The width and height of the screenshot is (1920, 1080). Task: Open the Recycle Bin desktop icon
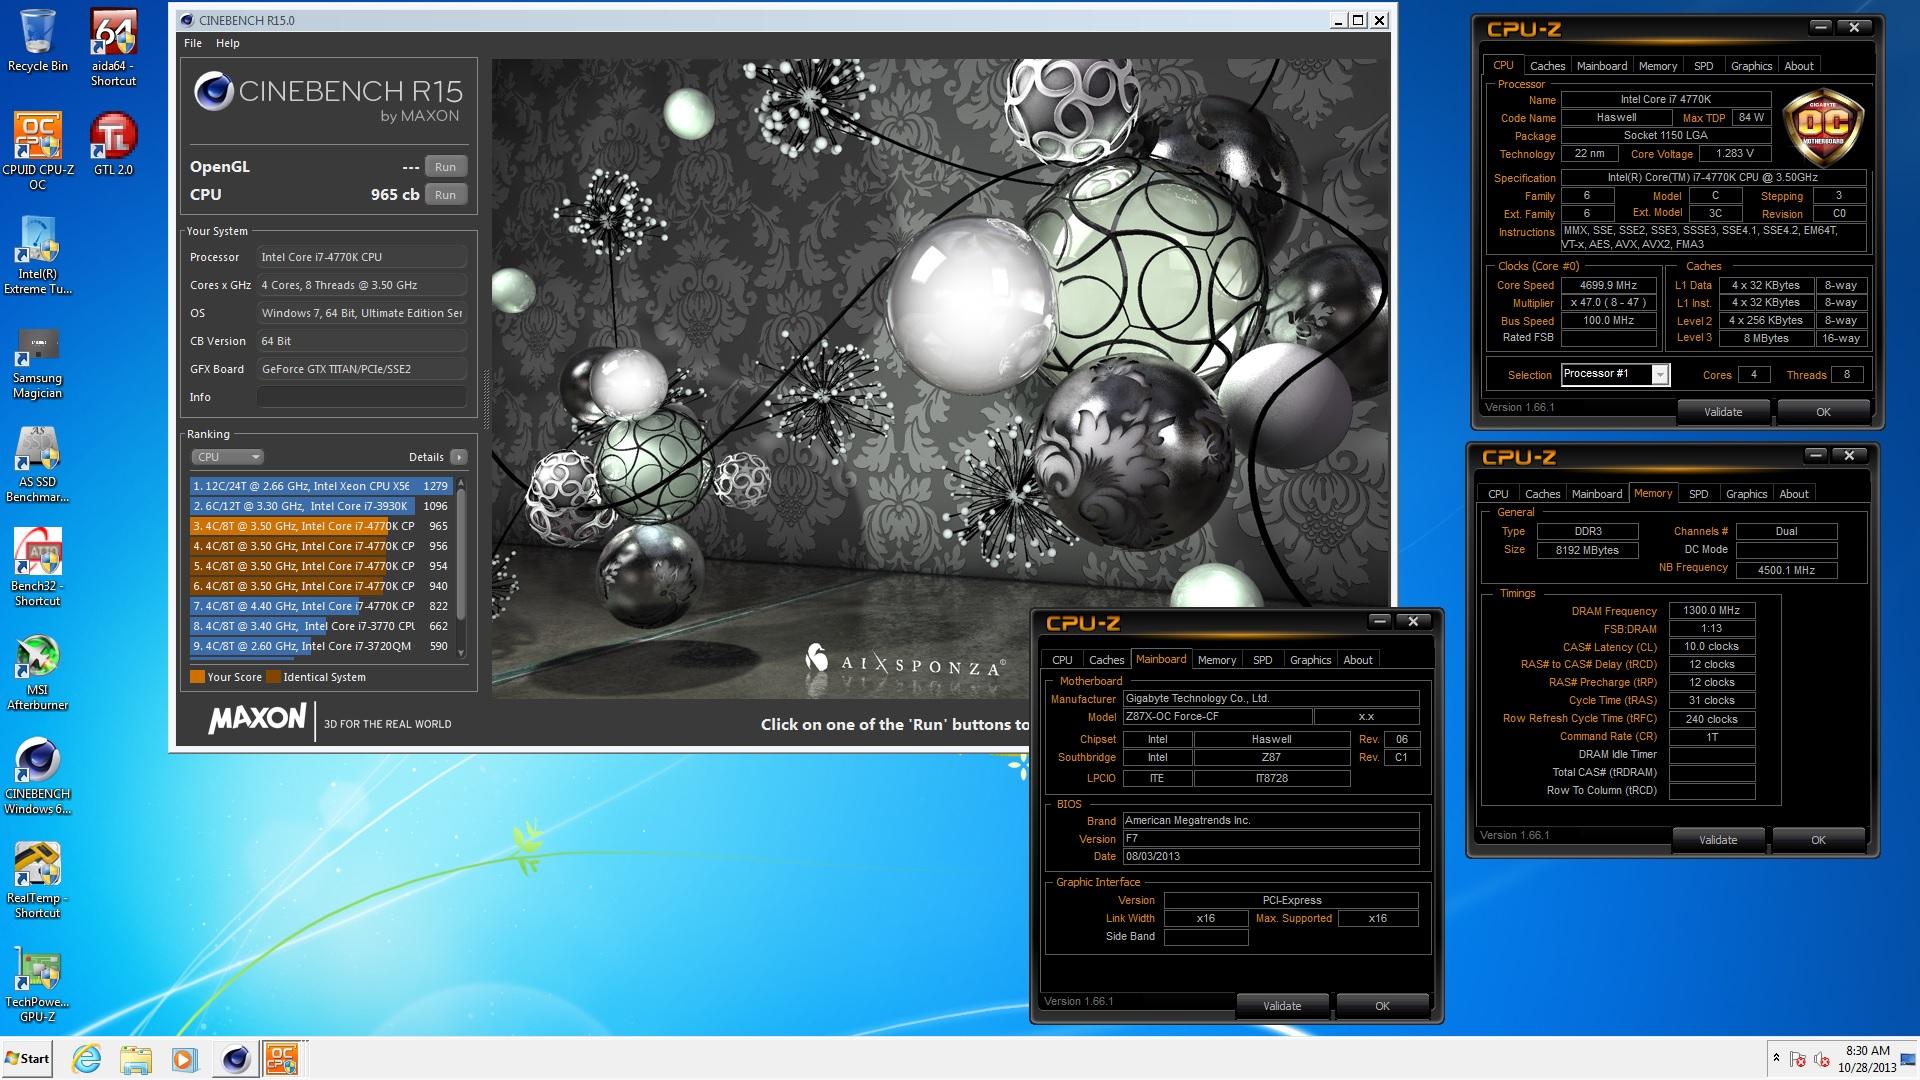[x=37, y=41]
